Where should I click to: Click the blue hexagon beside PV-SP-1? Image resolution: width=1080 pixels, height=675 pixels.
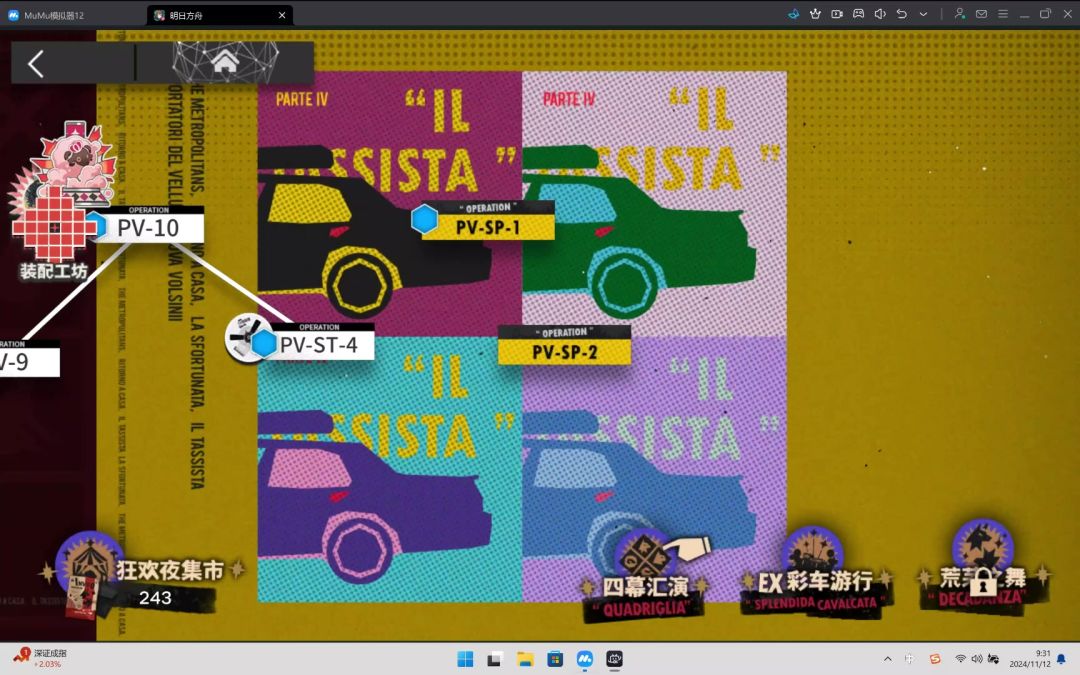424,219
